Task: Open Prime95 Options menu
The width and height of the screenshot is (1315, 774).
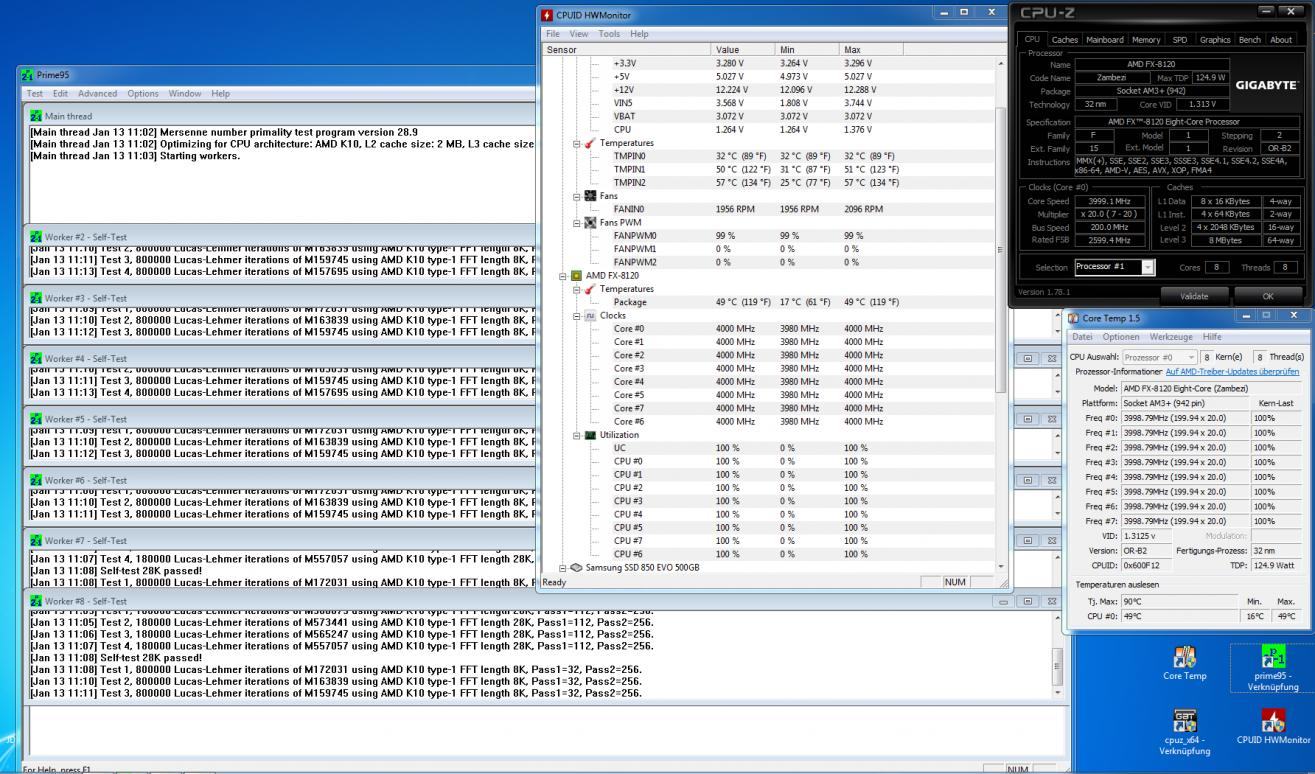Action: [144, 93]
